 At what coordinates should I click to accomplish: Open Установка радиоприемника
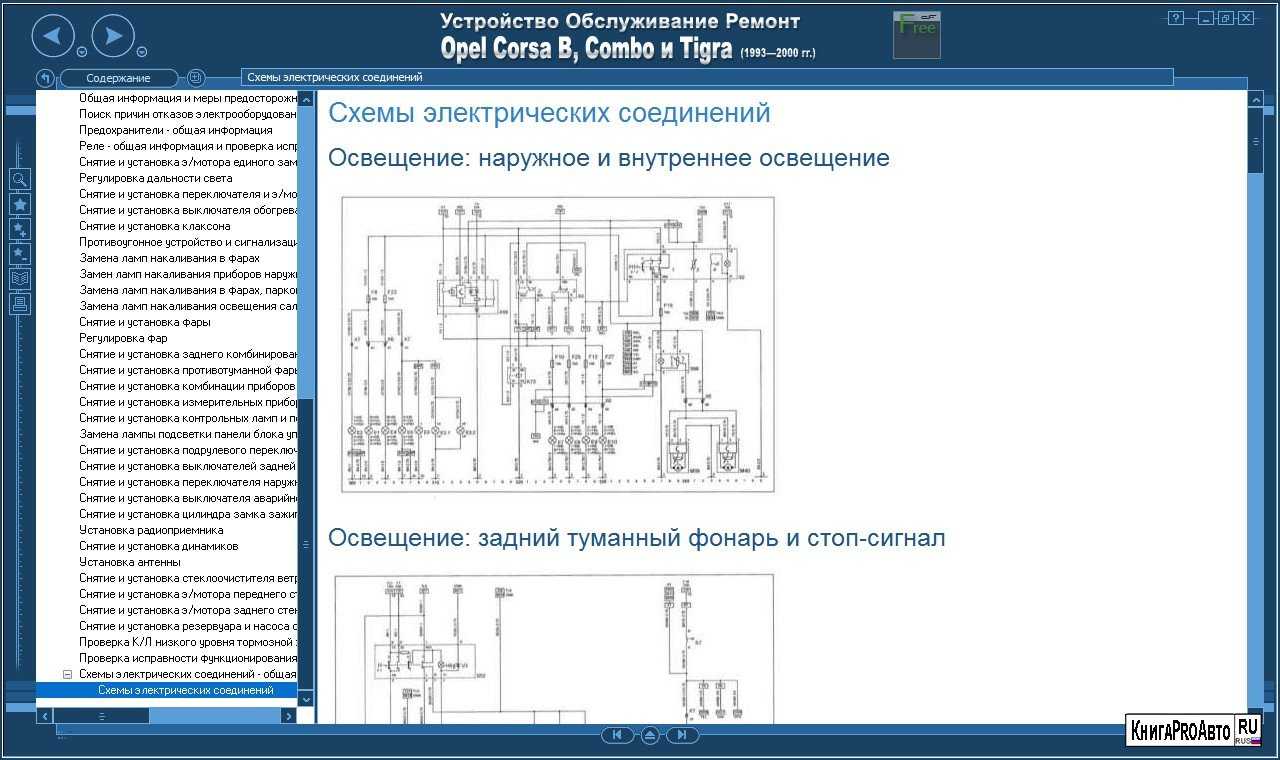[152, 530]
